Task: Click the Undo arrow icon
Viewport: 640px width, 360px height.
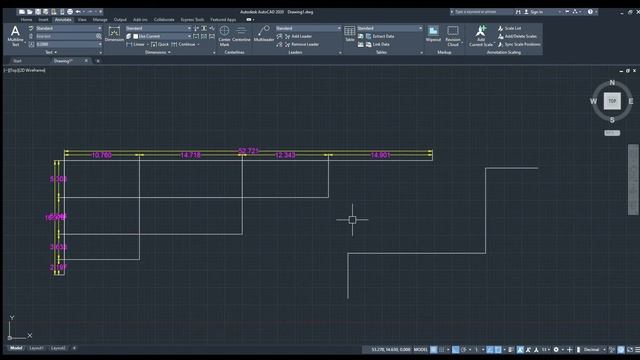Action: coord(78,12)
